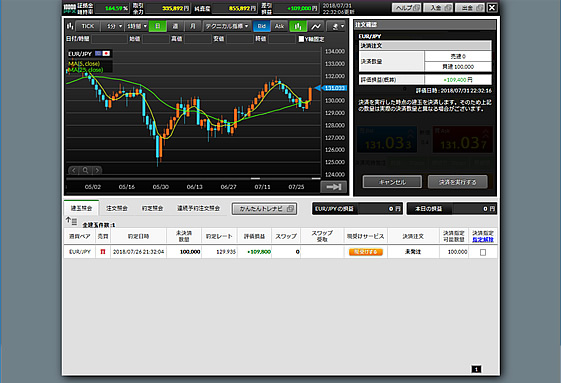Click the 約定日時 column header
This screenshot has width=561, height=383.
click(x=138, y=236)
